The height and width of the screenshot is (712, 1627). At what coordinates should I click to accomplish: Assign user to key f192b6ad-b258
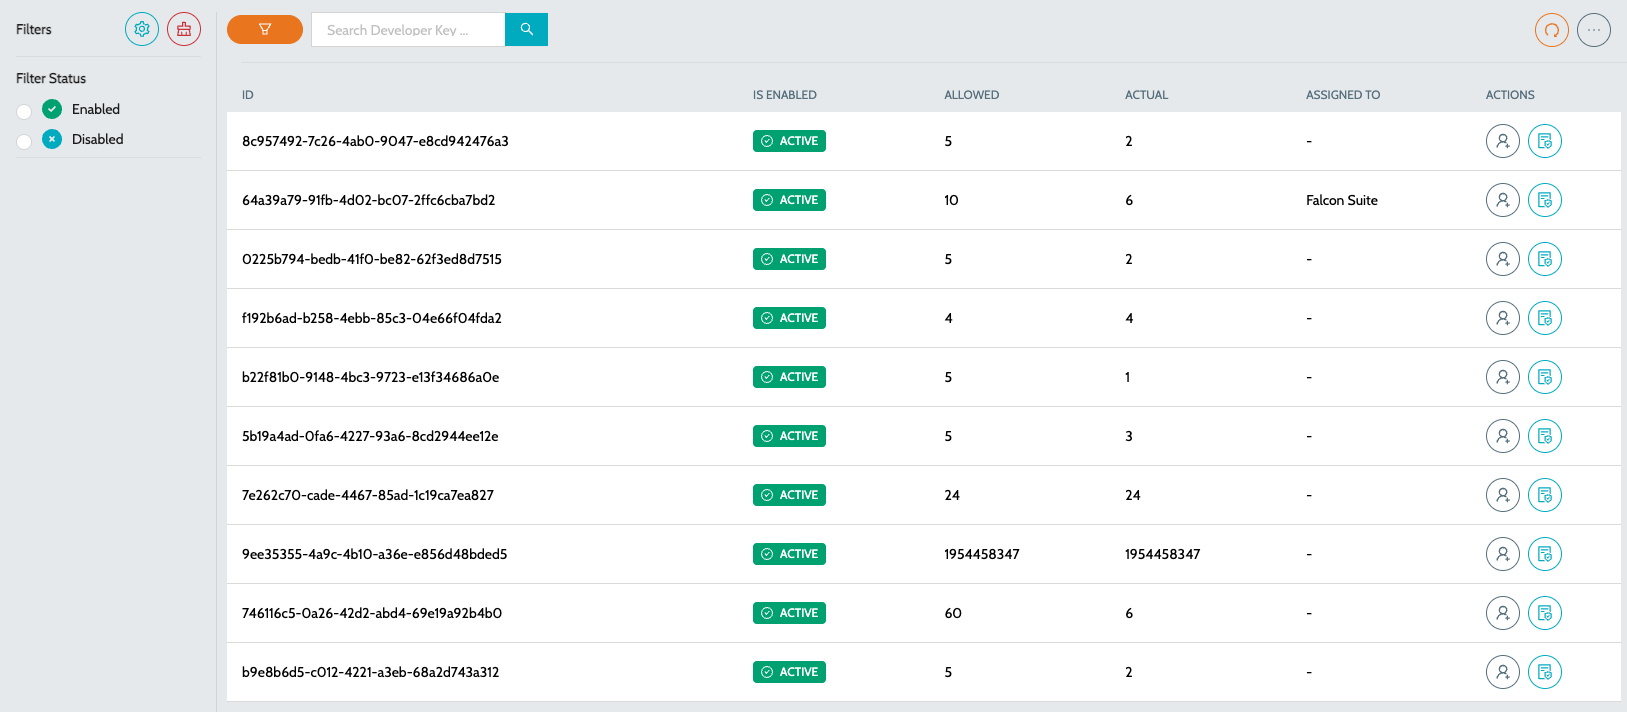click(1502, 318)
